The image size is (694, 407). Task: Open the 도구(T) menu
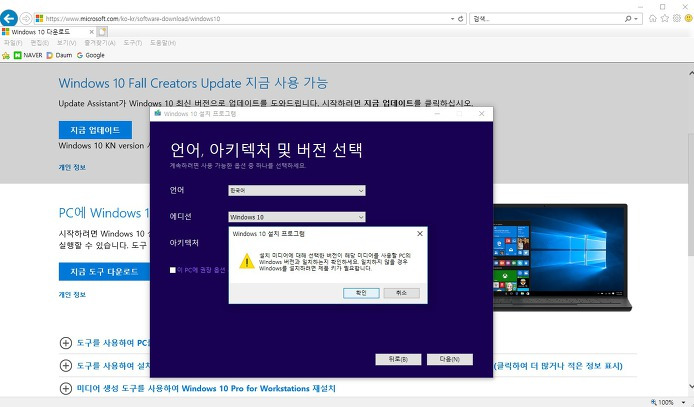(132, 43)
